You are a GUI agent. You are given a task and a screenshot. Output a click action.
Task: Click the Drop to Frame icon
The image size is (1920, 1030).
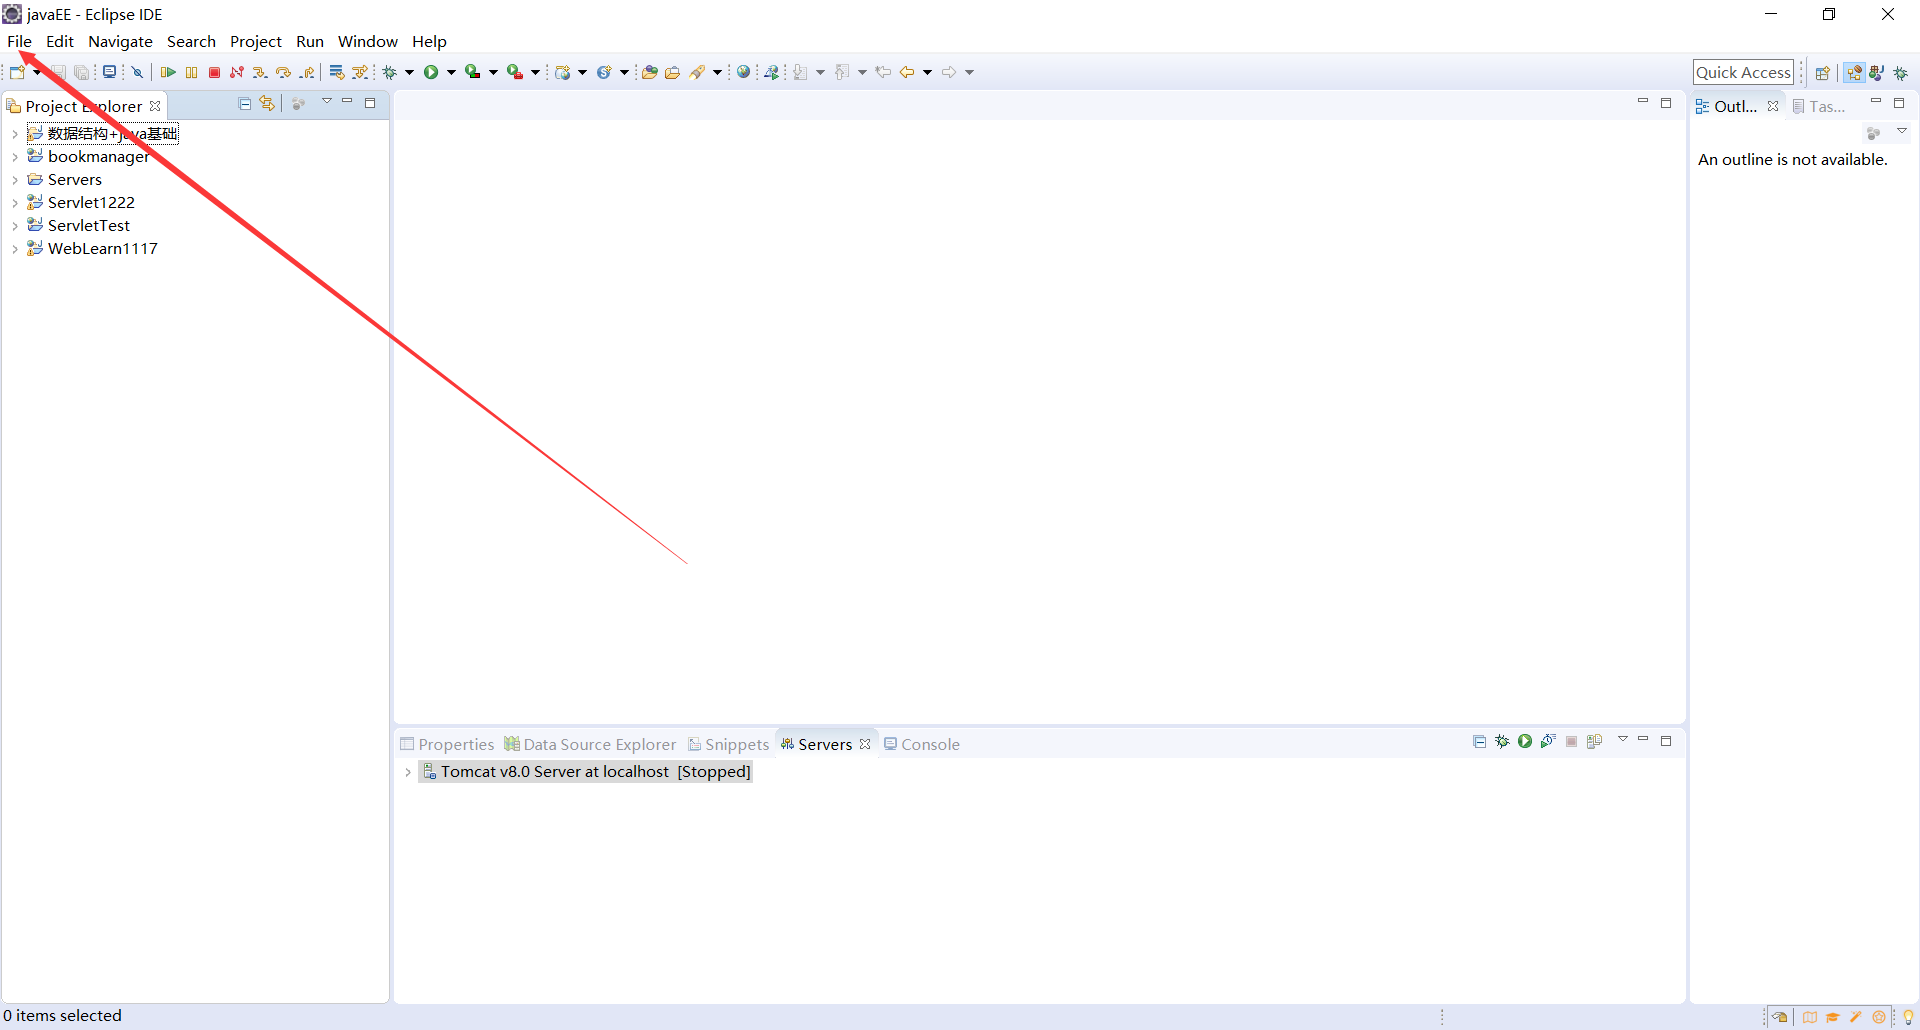point(337,72)
